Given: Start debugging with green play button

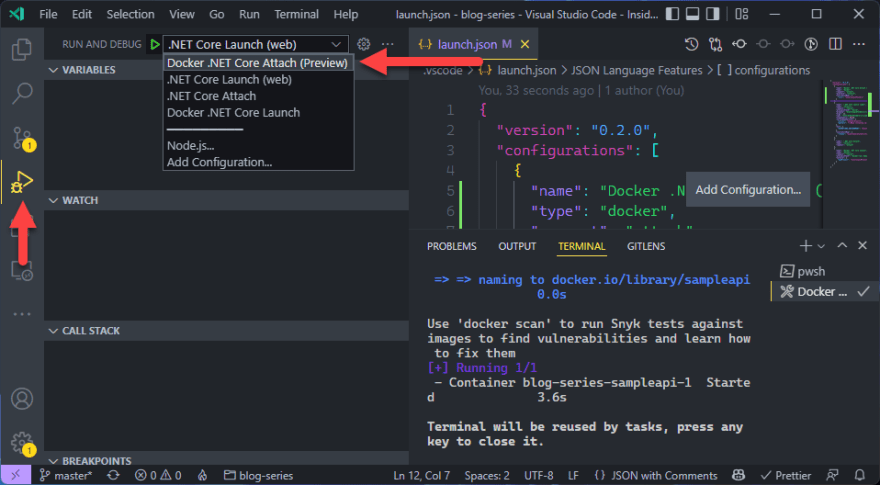Looking at the screenshot, I should point(155,44).
